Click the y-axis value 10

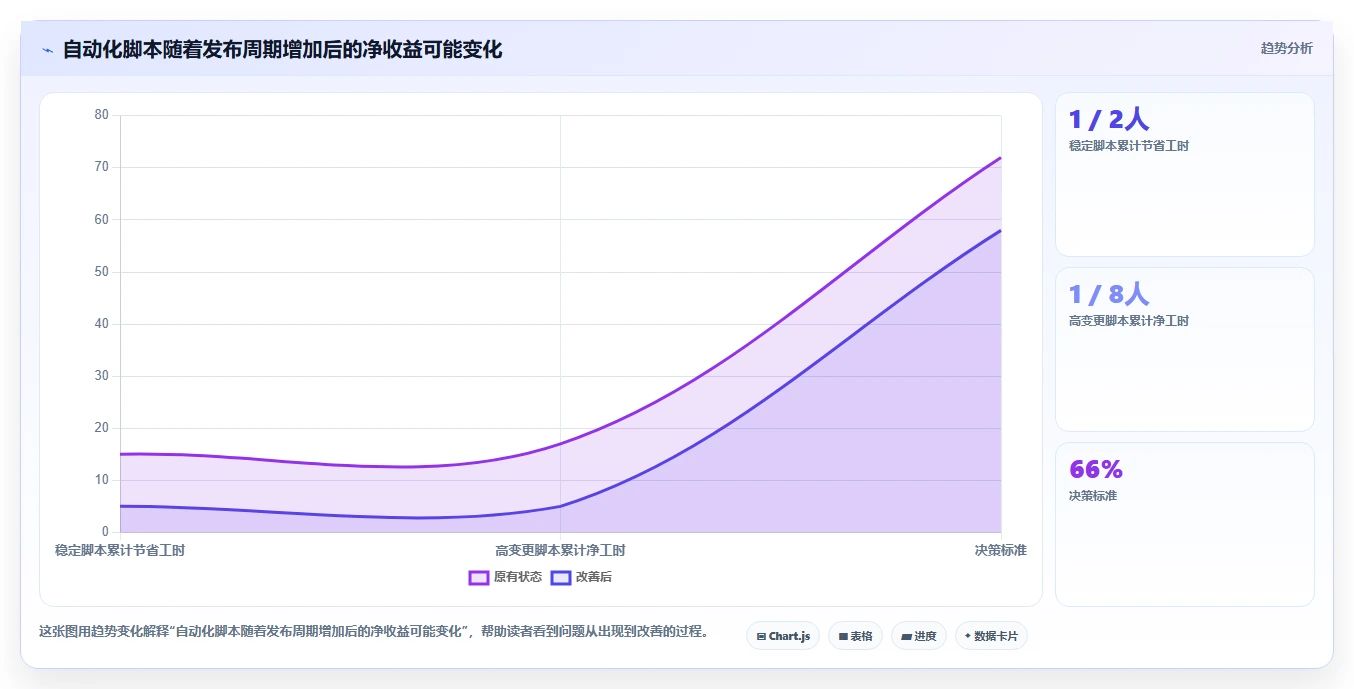[102, 480]
